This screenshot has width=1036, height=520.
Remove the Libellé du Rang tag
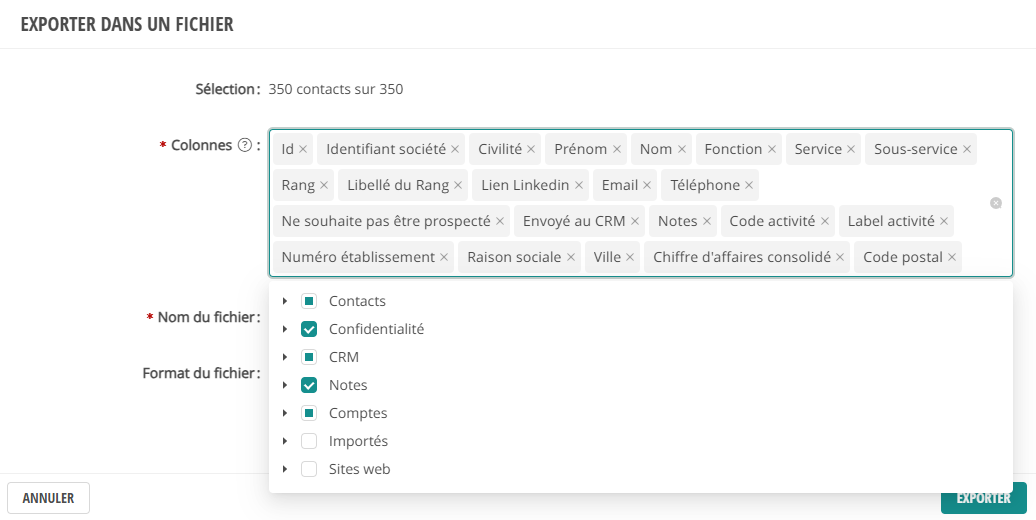pyautogui.click(x=458, y=186)
